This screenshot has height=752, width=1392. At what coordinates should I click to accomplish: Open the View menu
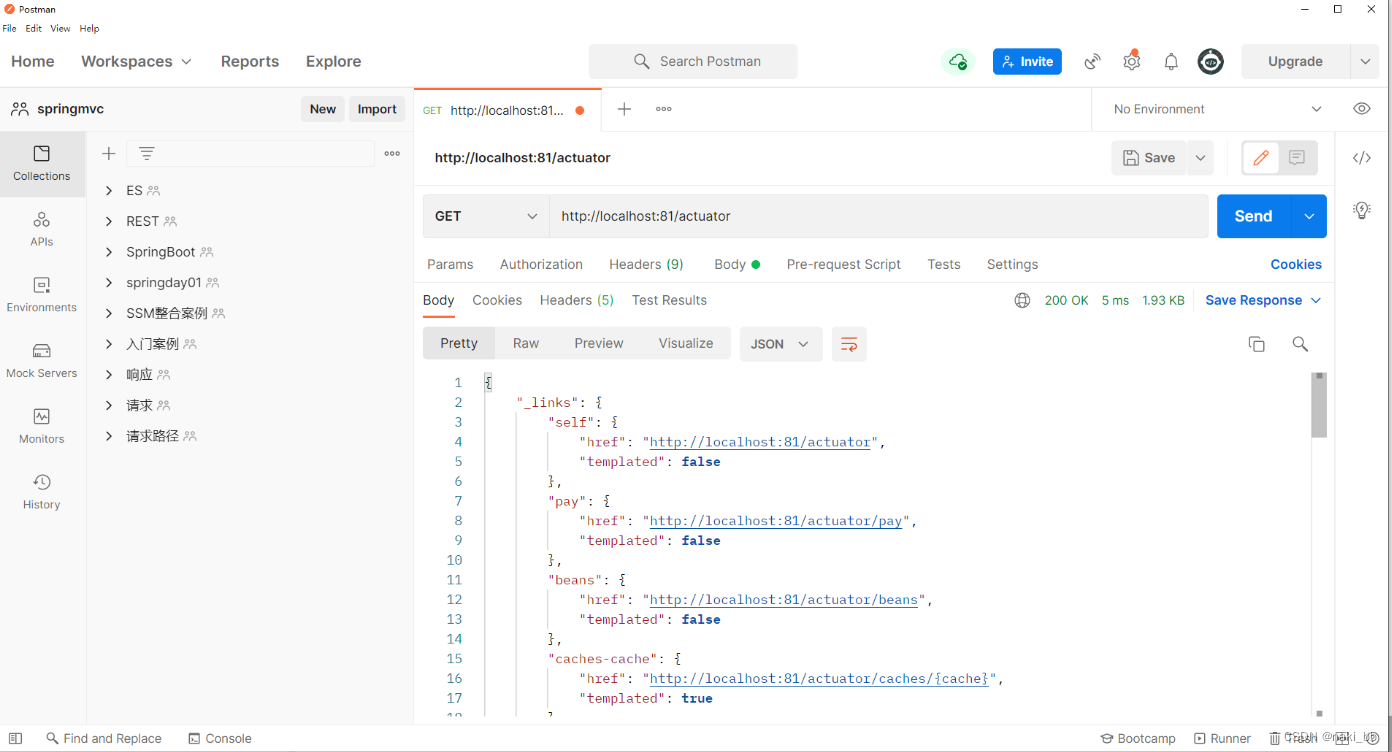[x=60, y=28]
